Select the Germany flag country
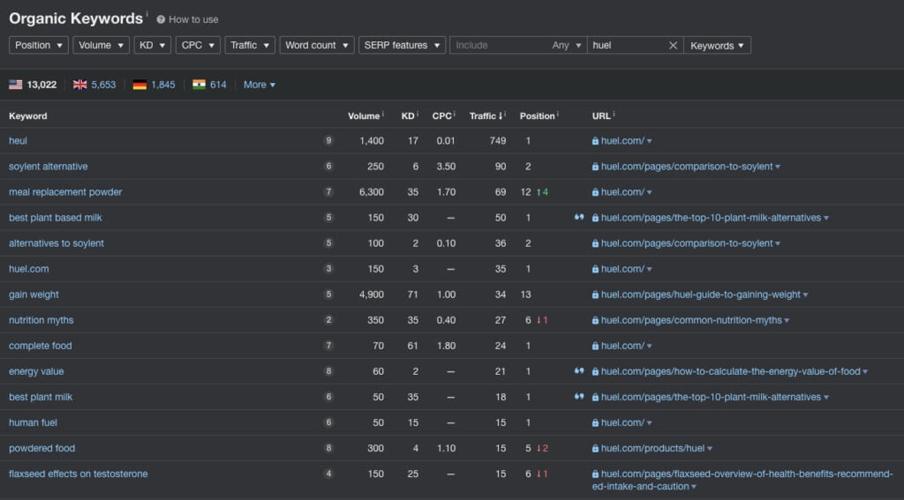904x500 pixels. pyautogui.click(x=139, y=85)
